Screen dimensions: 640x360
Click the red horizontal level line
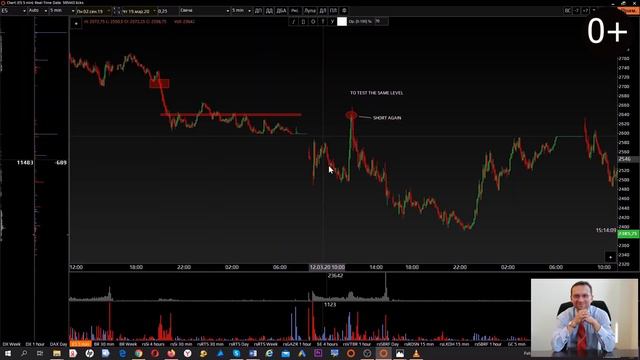pyautogui.click(x=231, y=115)
